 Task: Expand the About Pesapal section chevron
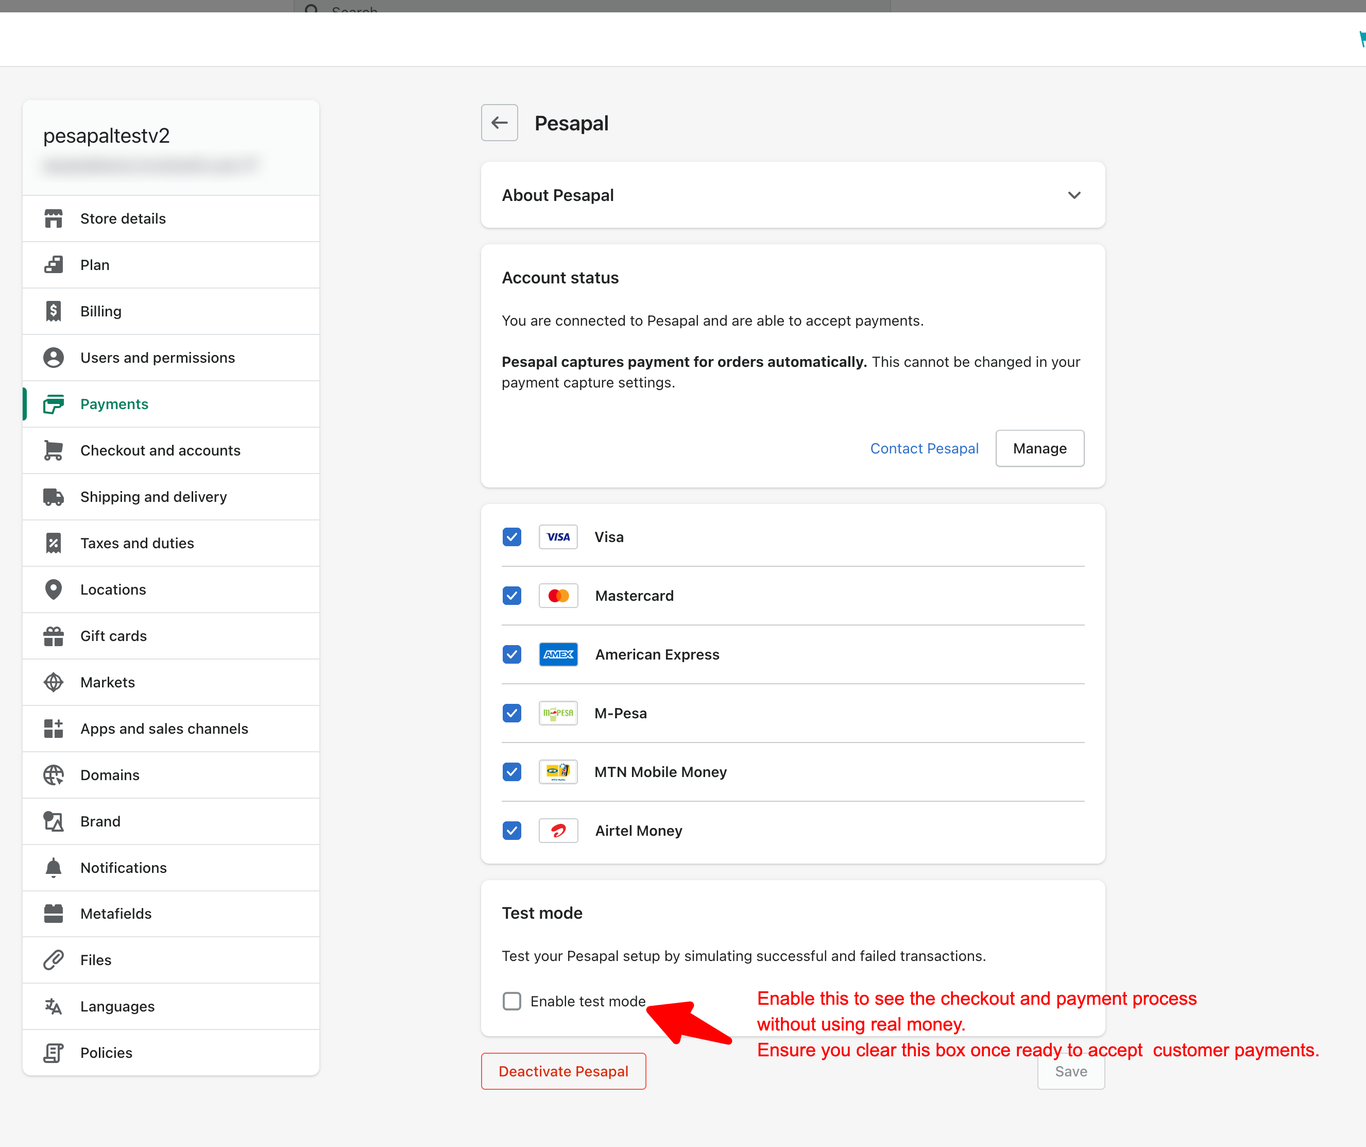click(x=1074, y=195)
